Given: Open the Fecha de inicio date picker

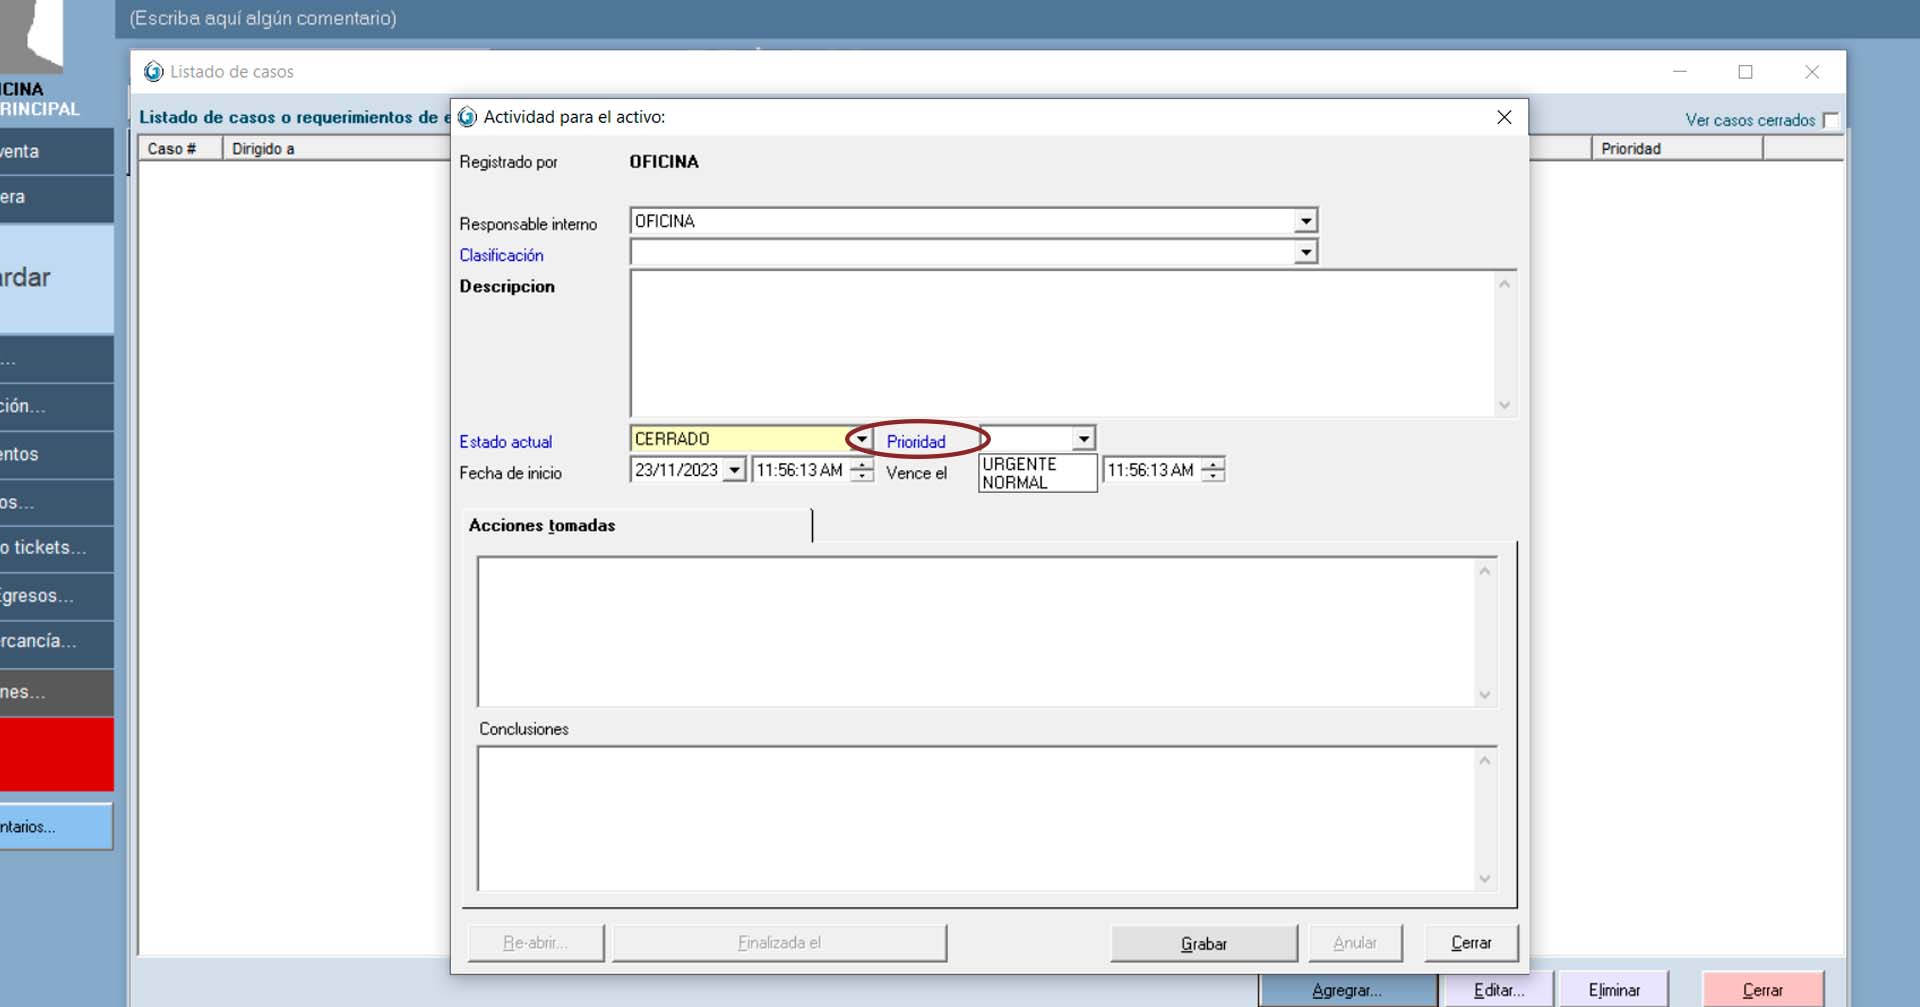Looking at the screenshot, I should [x=734, y=470].
